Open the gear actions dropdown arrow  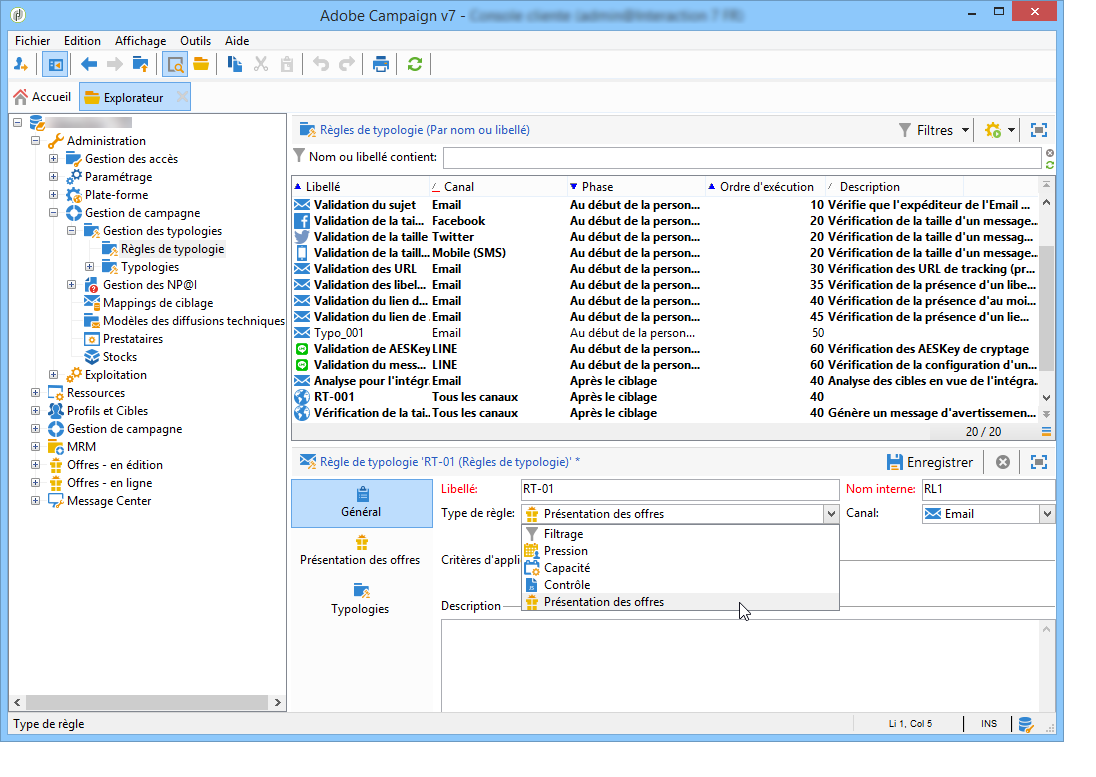click(1011, 130)
